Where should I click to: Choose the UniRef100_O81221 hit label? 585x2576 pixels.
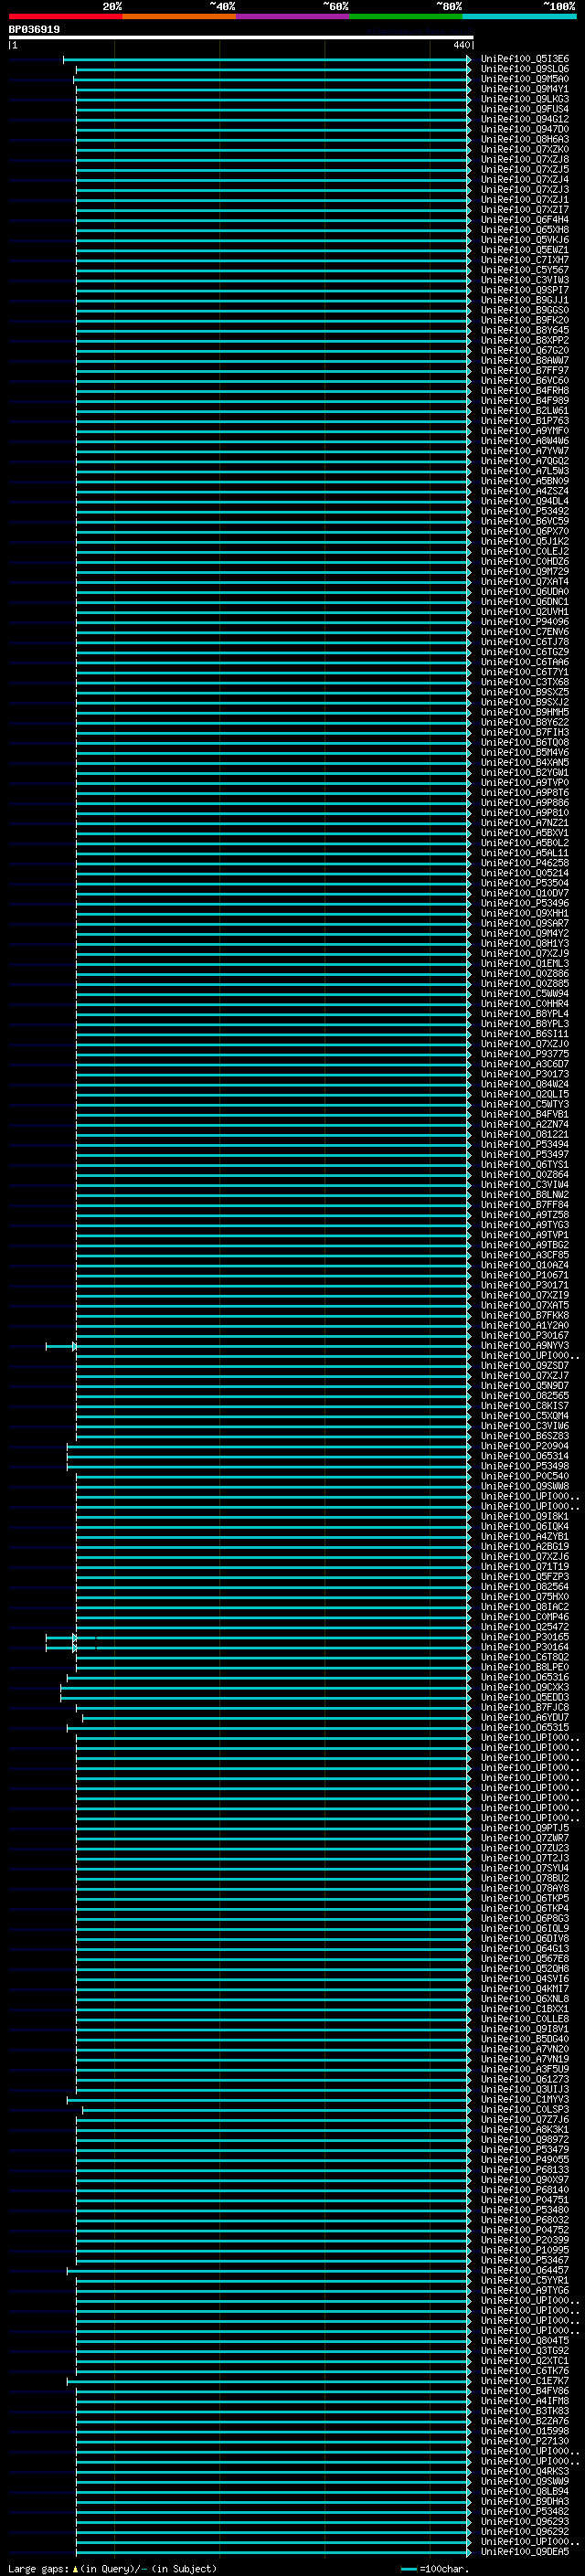pyautogui.click(x=525, y=1134)
